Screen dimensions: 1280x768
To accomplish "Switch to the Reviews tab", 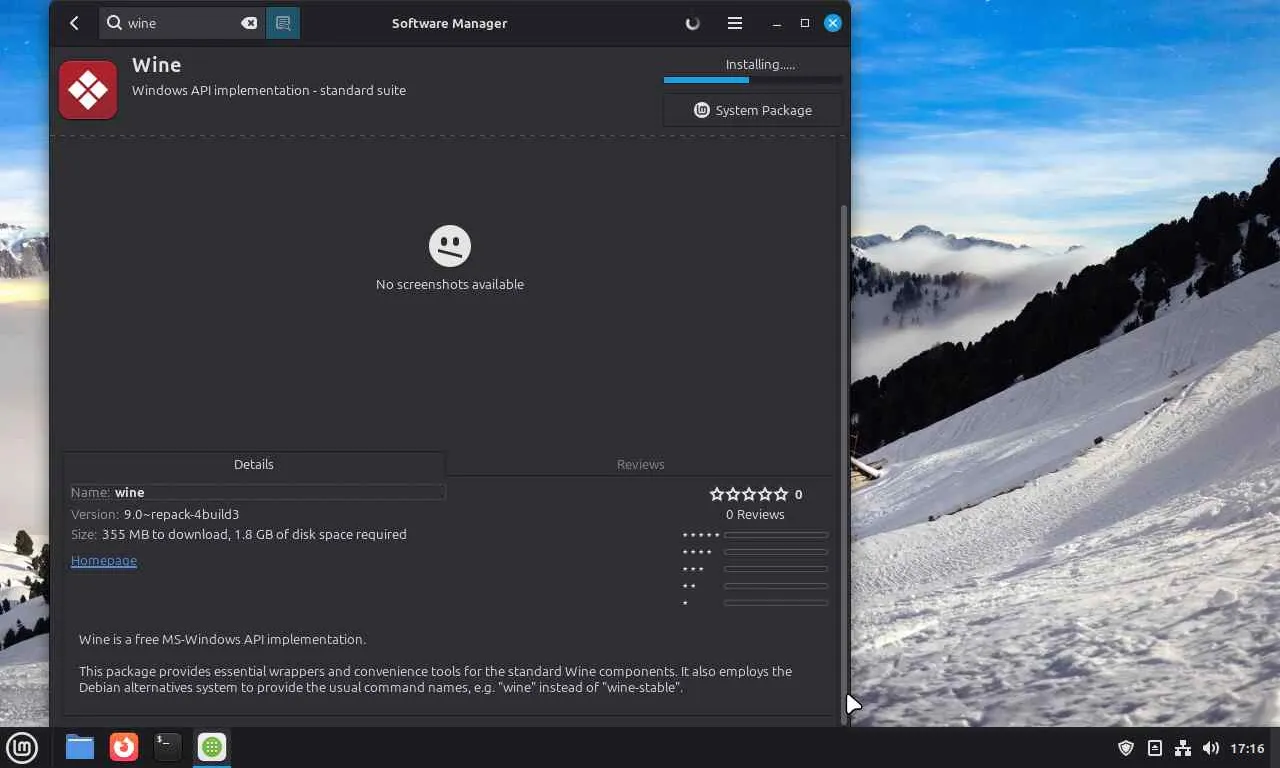I will (x=640, y=464).
